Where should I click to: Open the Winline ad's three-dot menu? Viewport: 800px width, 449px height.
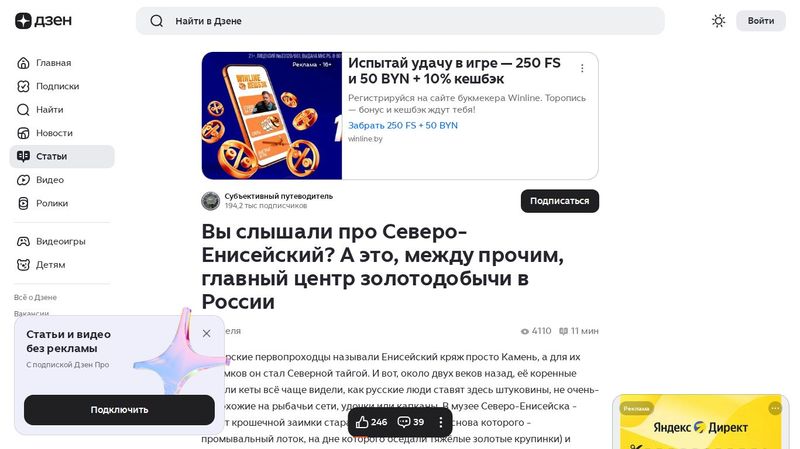(582, 68)
